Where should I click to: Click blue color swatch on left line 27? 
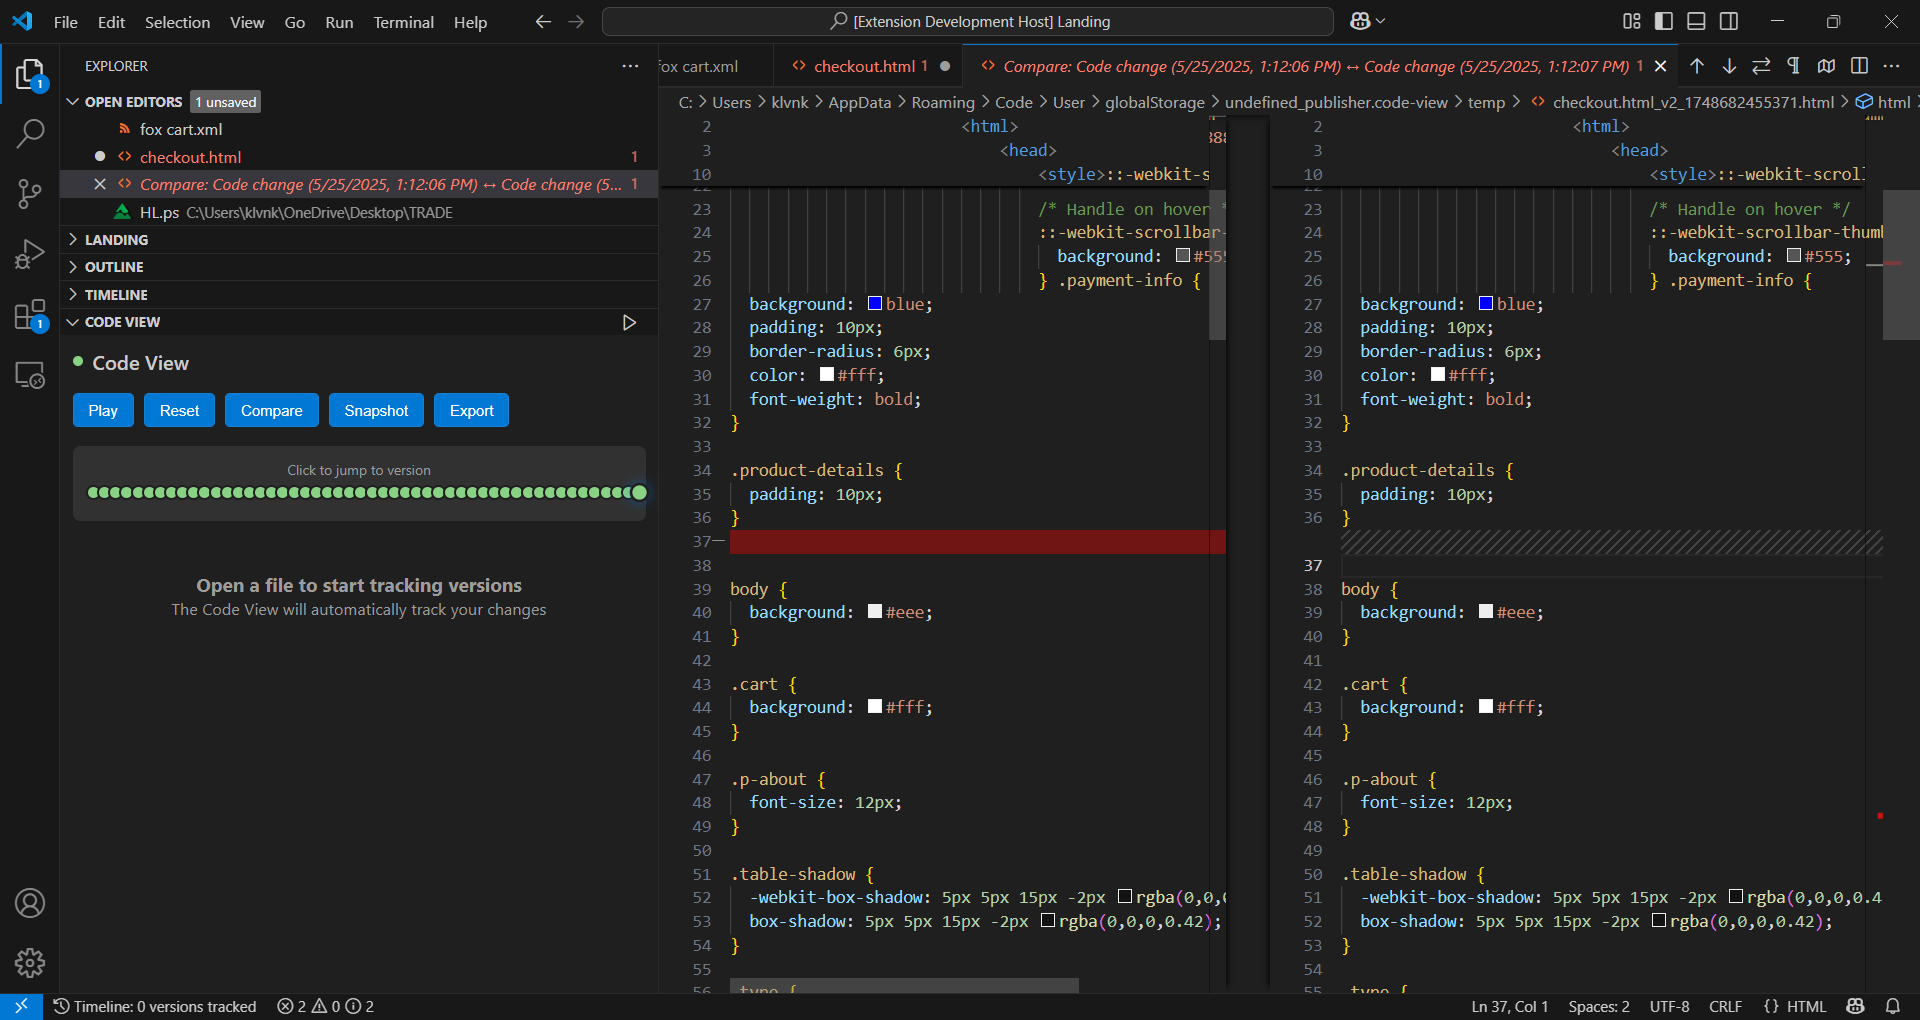pos(875,303)
